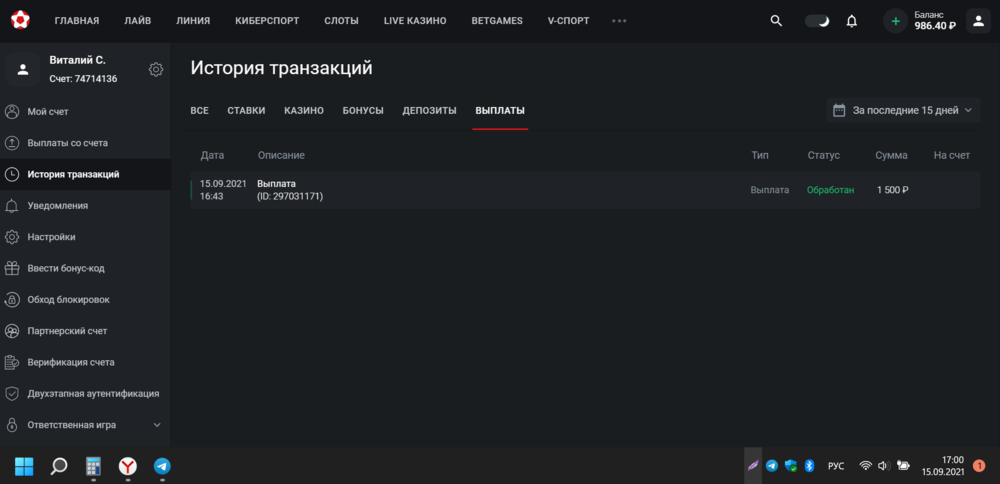This screenshot has height=484, width=1000.
Task: Click the 1 500 ₽ amount cell
Action: pyautogui.click(x=892, y=190)
